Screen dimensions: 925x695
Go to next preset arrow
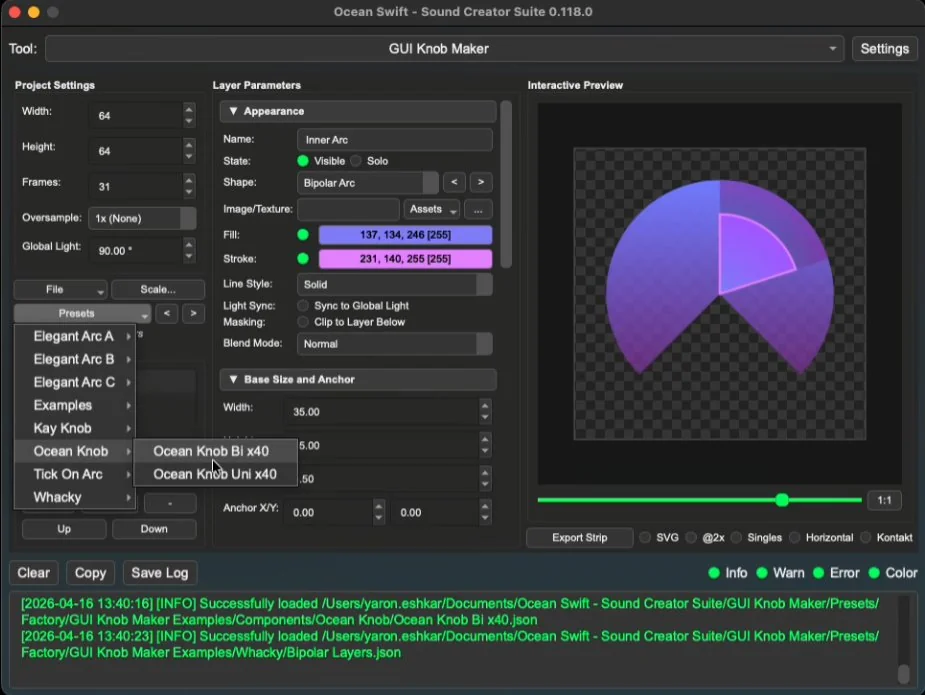(x=193, y=313)
